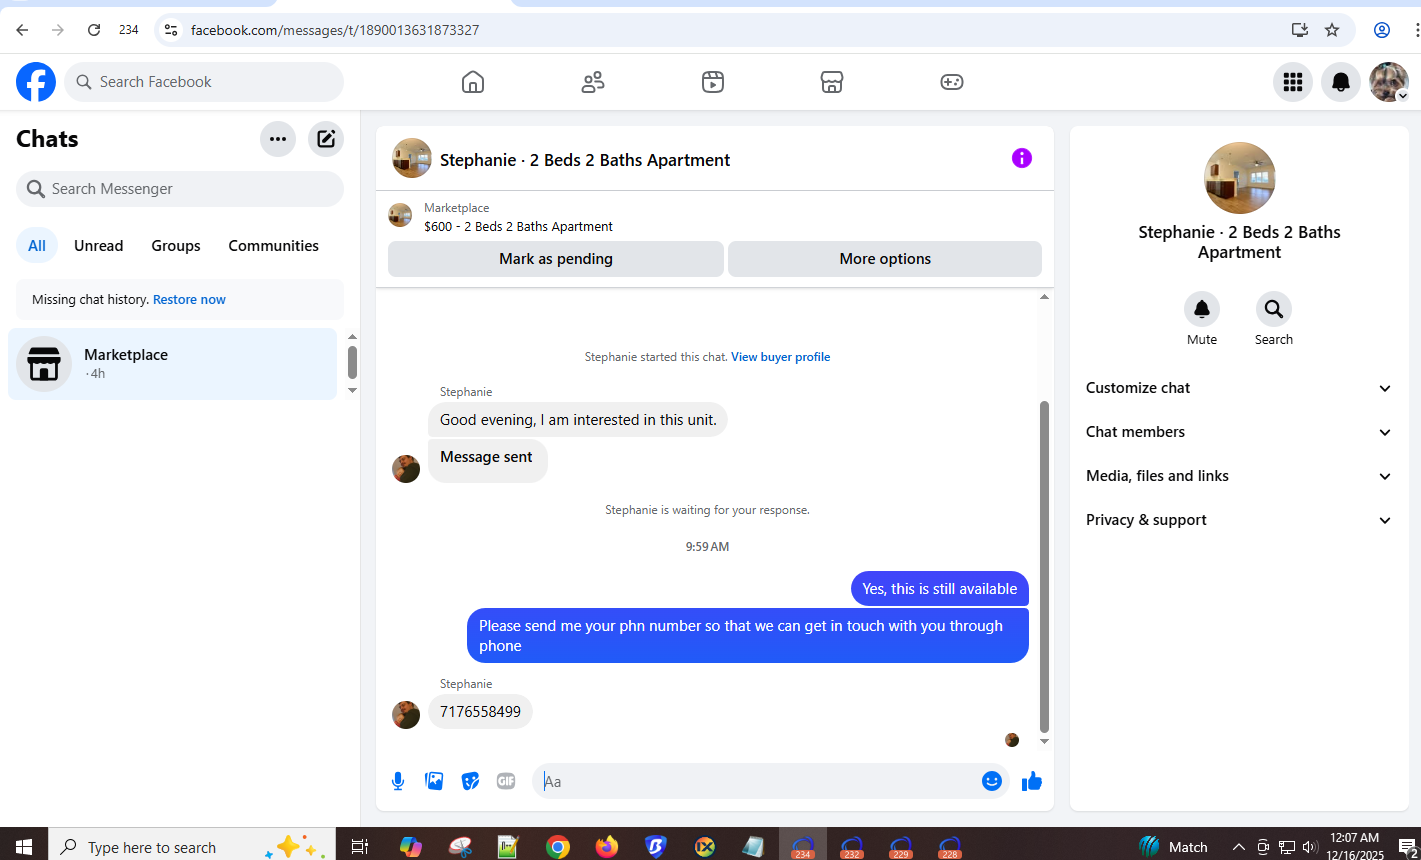Start a new message with the compose icon

point(326,139)
